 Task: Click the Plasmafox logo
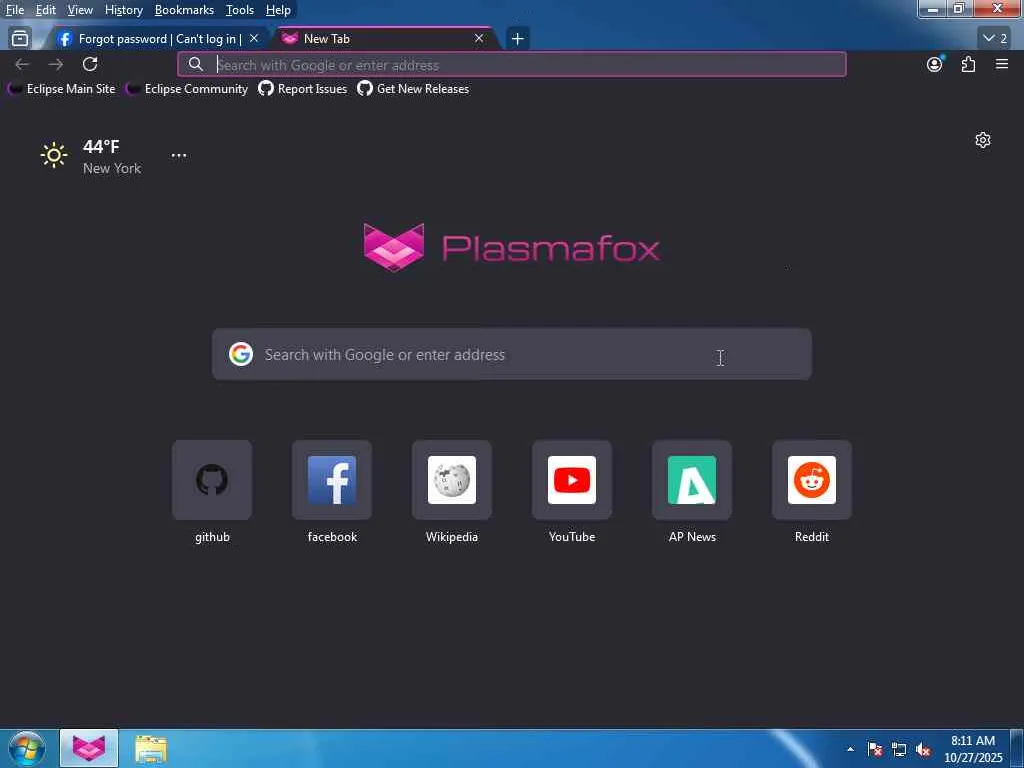click(511, 248)
